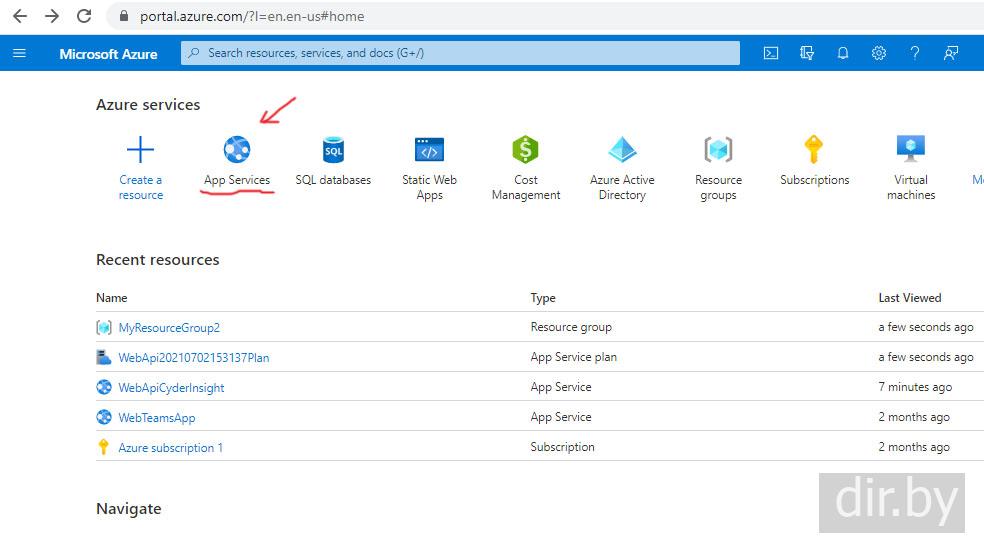This screenshot has height=543, width=984.
Task: Open the MyResourceGroup2 resource link
Action: tap(169, 327)
